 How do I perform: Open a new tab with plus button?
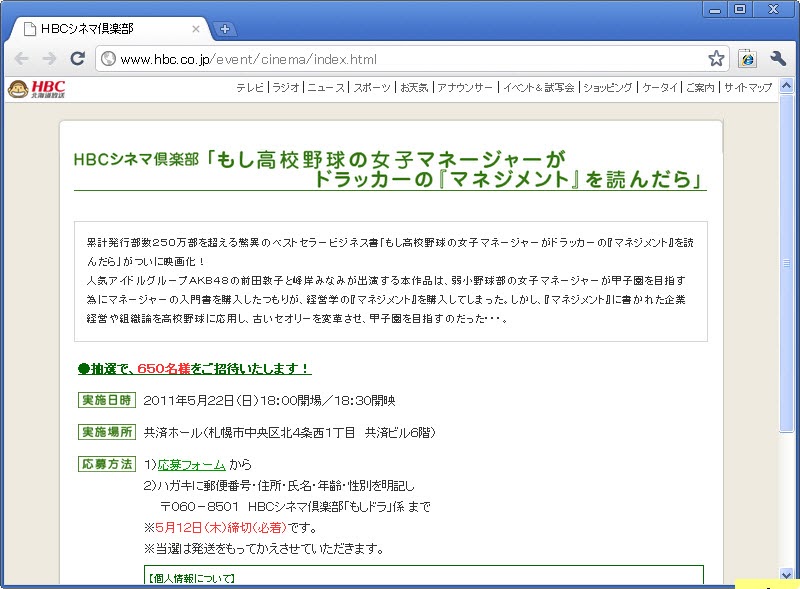tap(224, 29)
